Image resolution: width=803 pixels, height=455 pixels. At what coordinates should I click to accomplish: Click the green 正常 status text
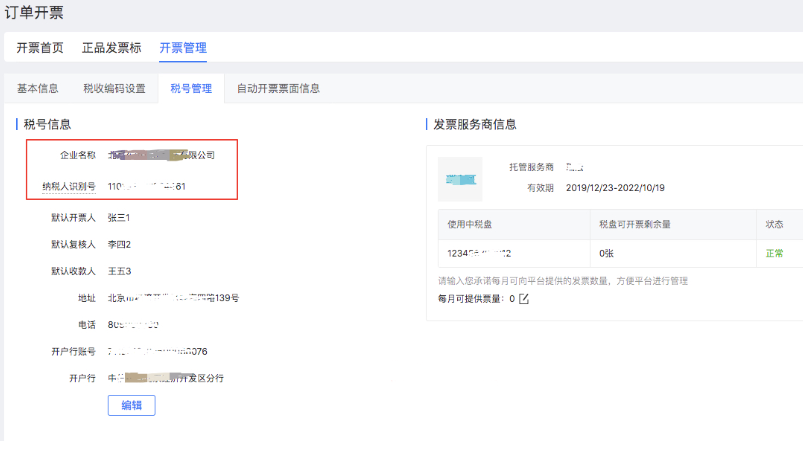click(775, 253)
